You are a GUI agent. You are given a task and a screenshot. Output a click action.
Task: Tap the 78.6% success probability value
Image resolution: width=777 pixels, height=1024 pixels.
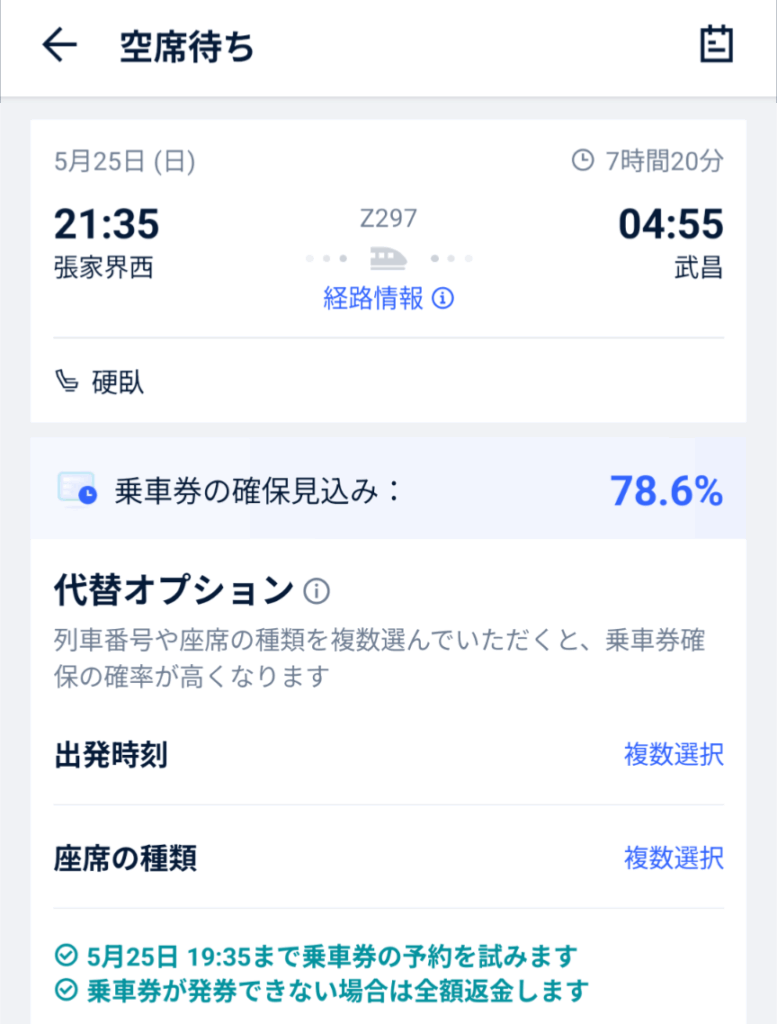pyautogui.click(x=667, y=491)
